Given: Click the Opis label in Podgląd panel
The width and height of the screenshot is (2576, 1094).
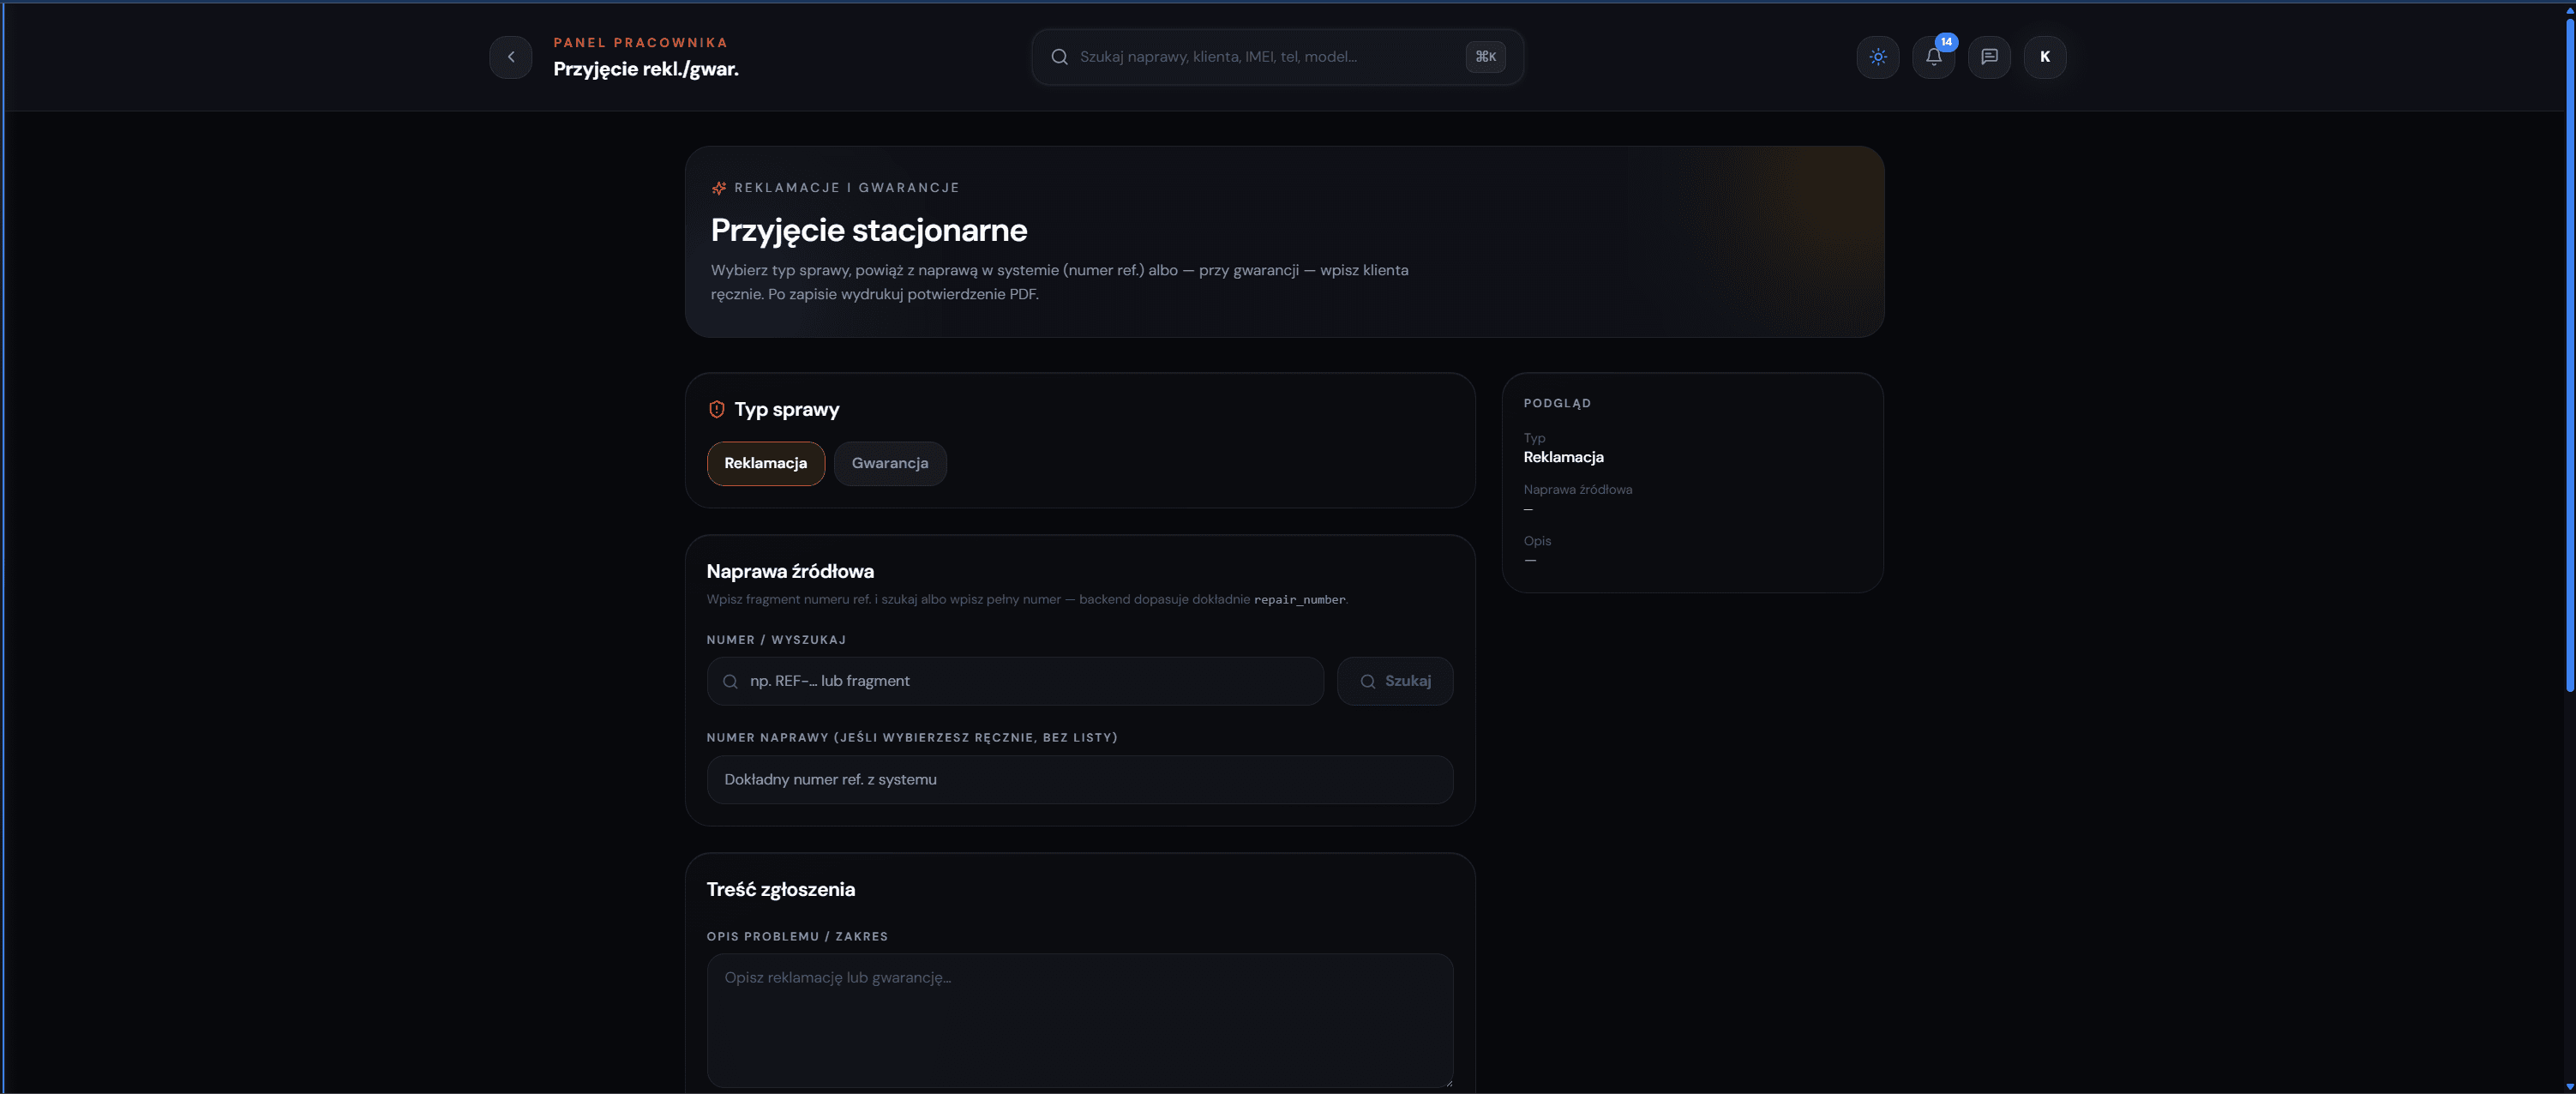Looking at the screenshot, I should click(x=1536, y=541).
